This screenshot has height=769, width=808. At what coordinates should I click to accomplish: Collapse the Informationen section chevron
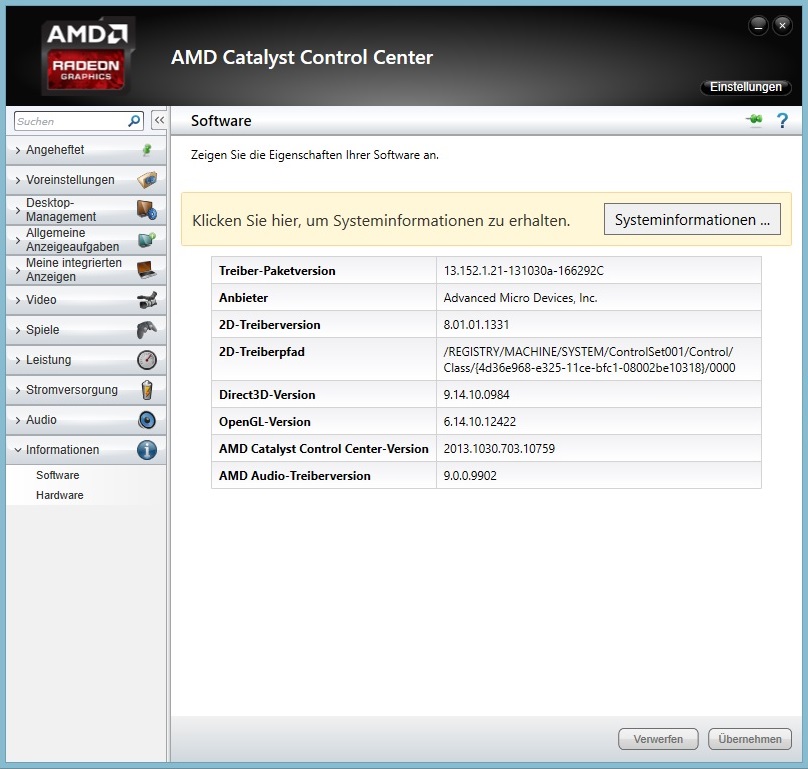coord(18,450)
